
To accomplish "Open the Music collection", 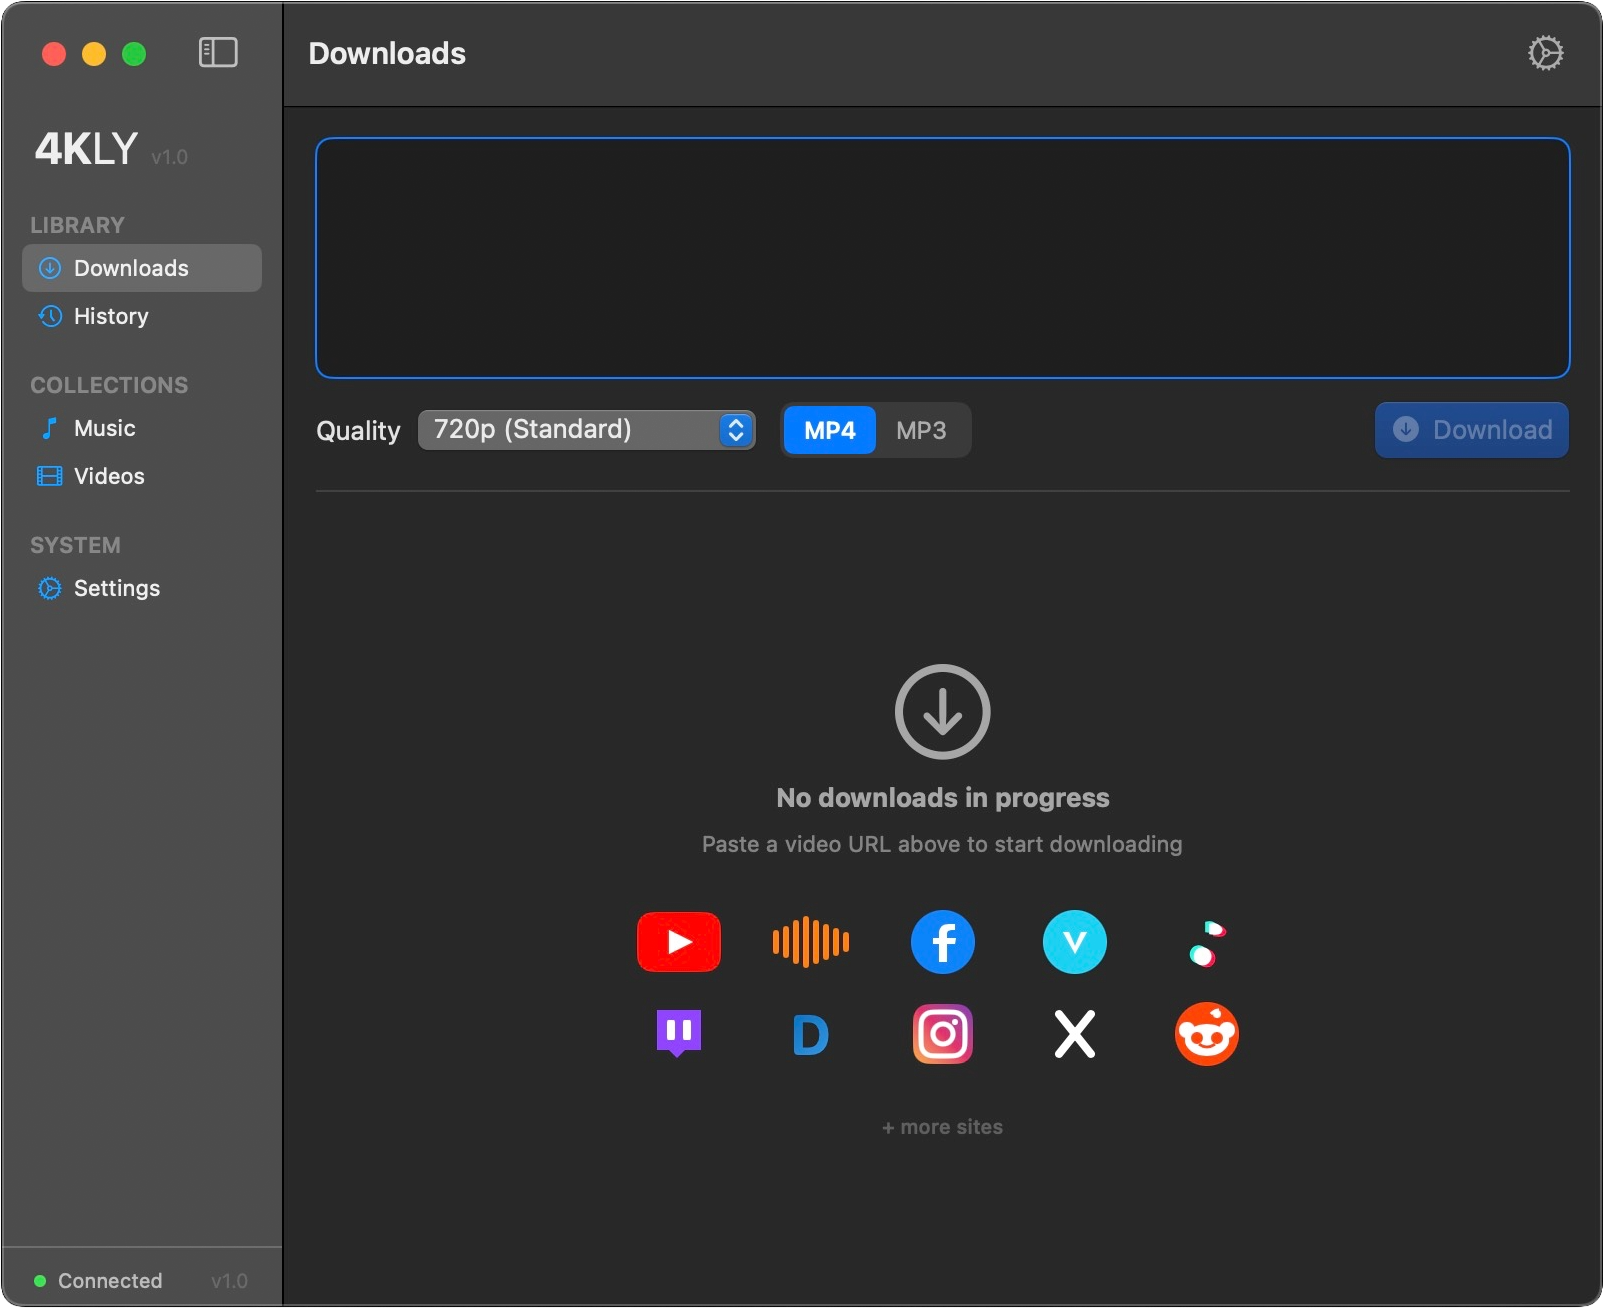I will [142, 428].
